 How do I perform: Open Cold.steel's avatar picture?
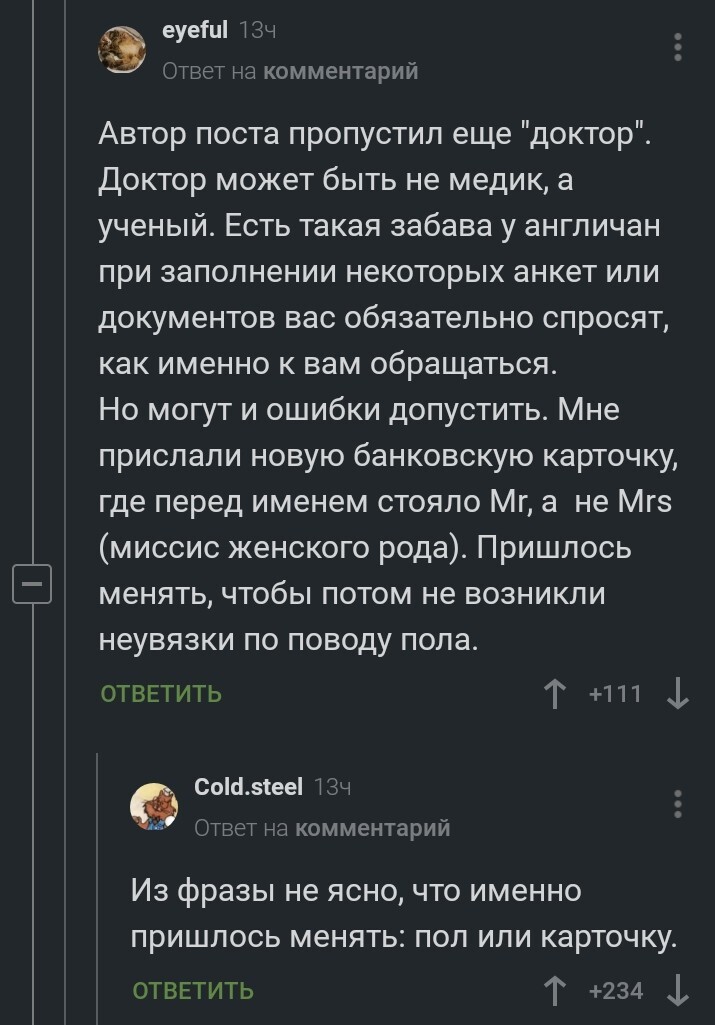pos(155,808)
